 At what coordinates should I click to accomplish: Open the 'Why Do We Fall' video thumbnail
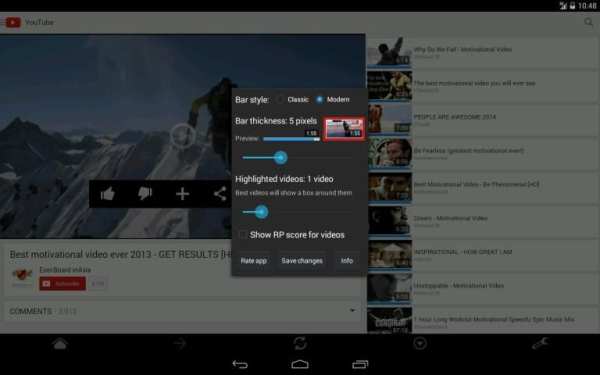pos(390,52)
